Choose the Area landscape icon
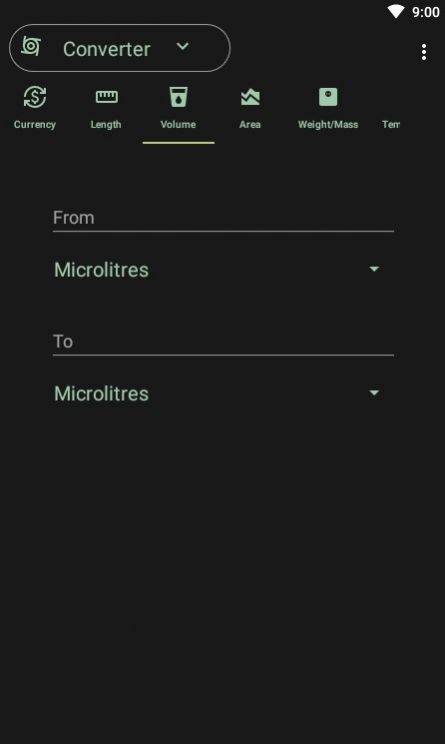The image size is (445, 744). point(250,97)
